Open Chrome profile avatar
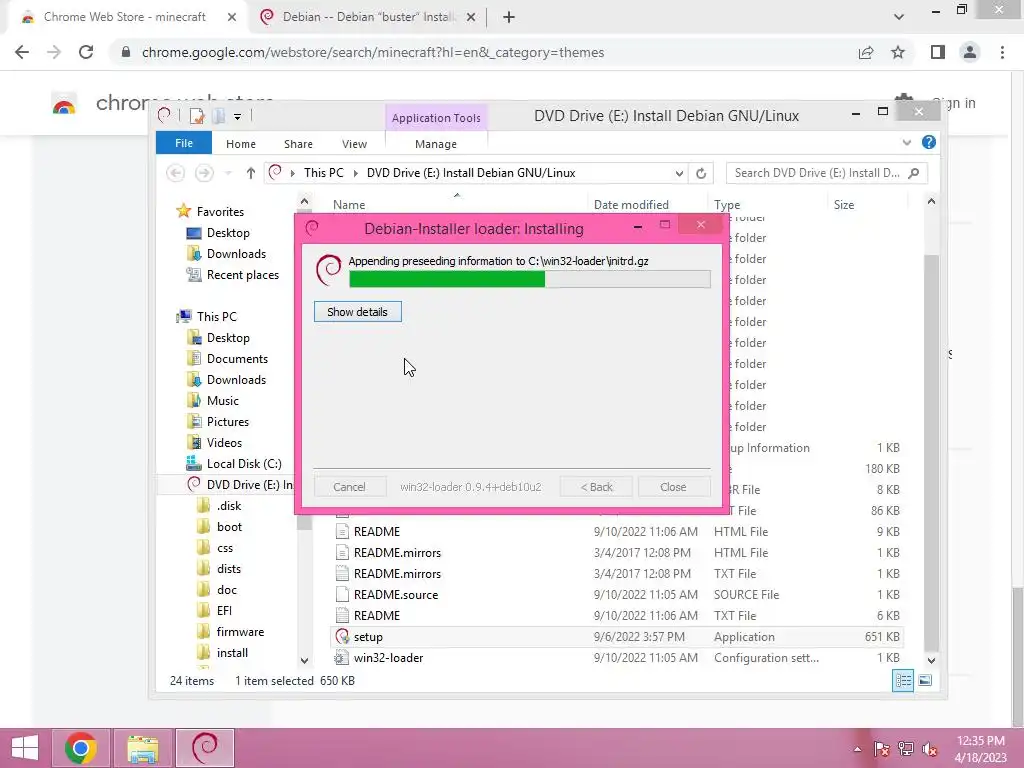The image size is (1024, 768). pos(970,52)
